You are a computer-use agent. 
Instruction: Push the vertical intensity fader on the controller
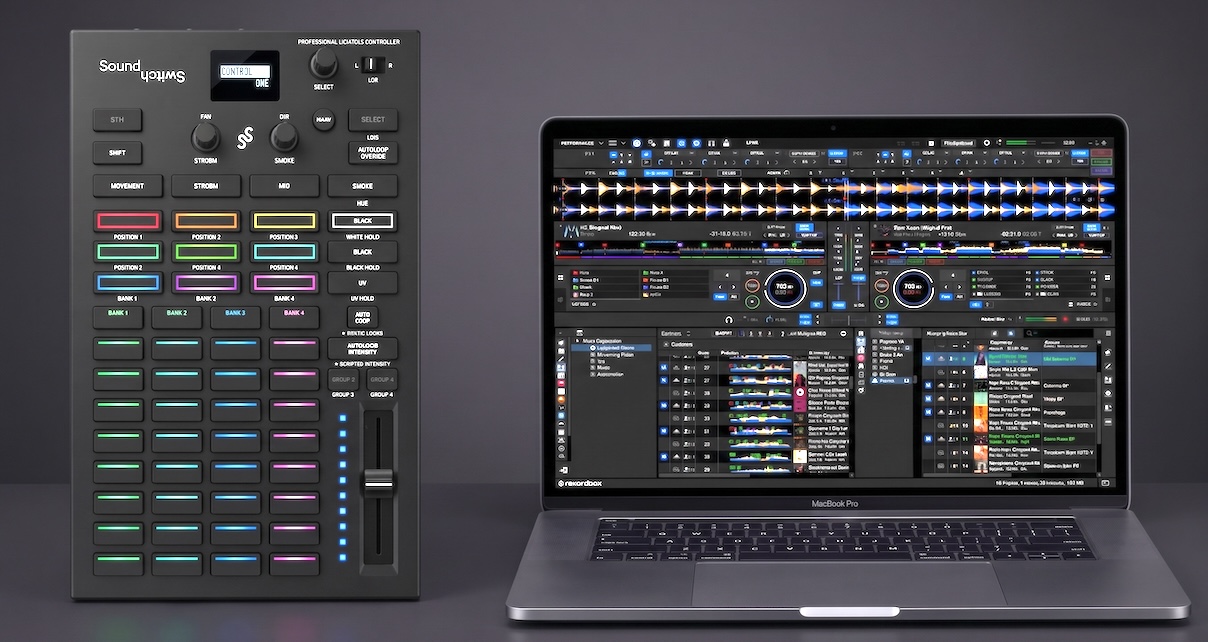click(378, 482)
